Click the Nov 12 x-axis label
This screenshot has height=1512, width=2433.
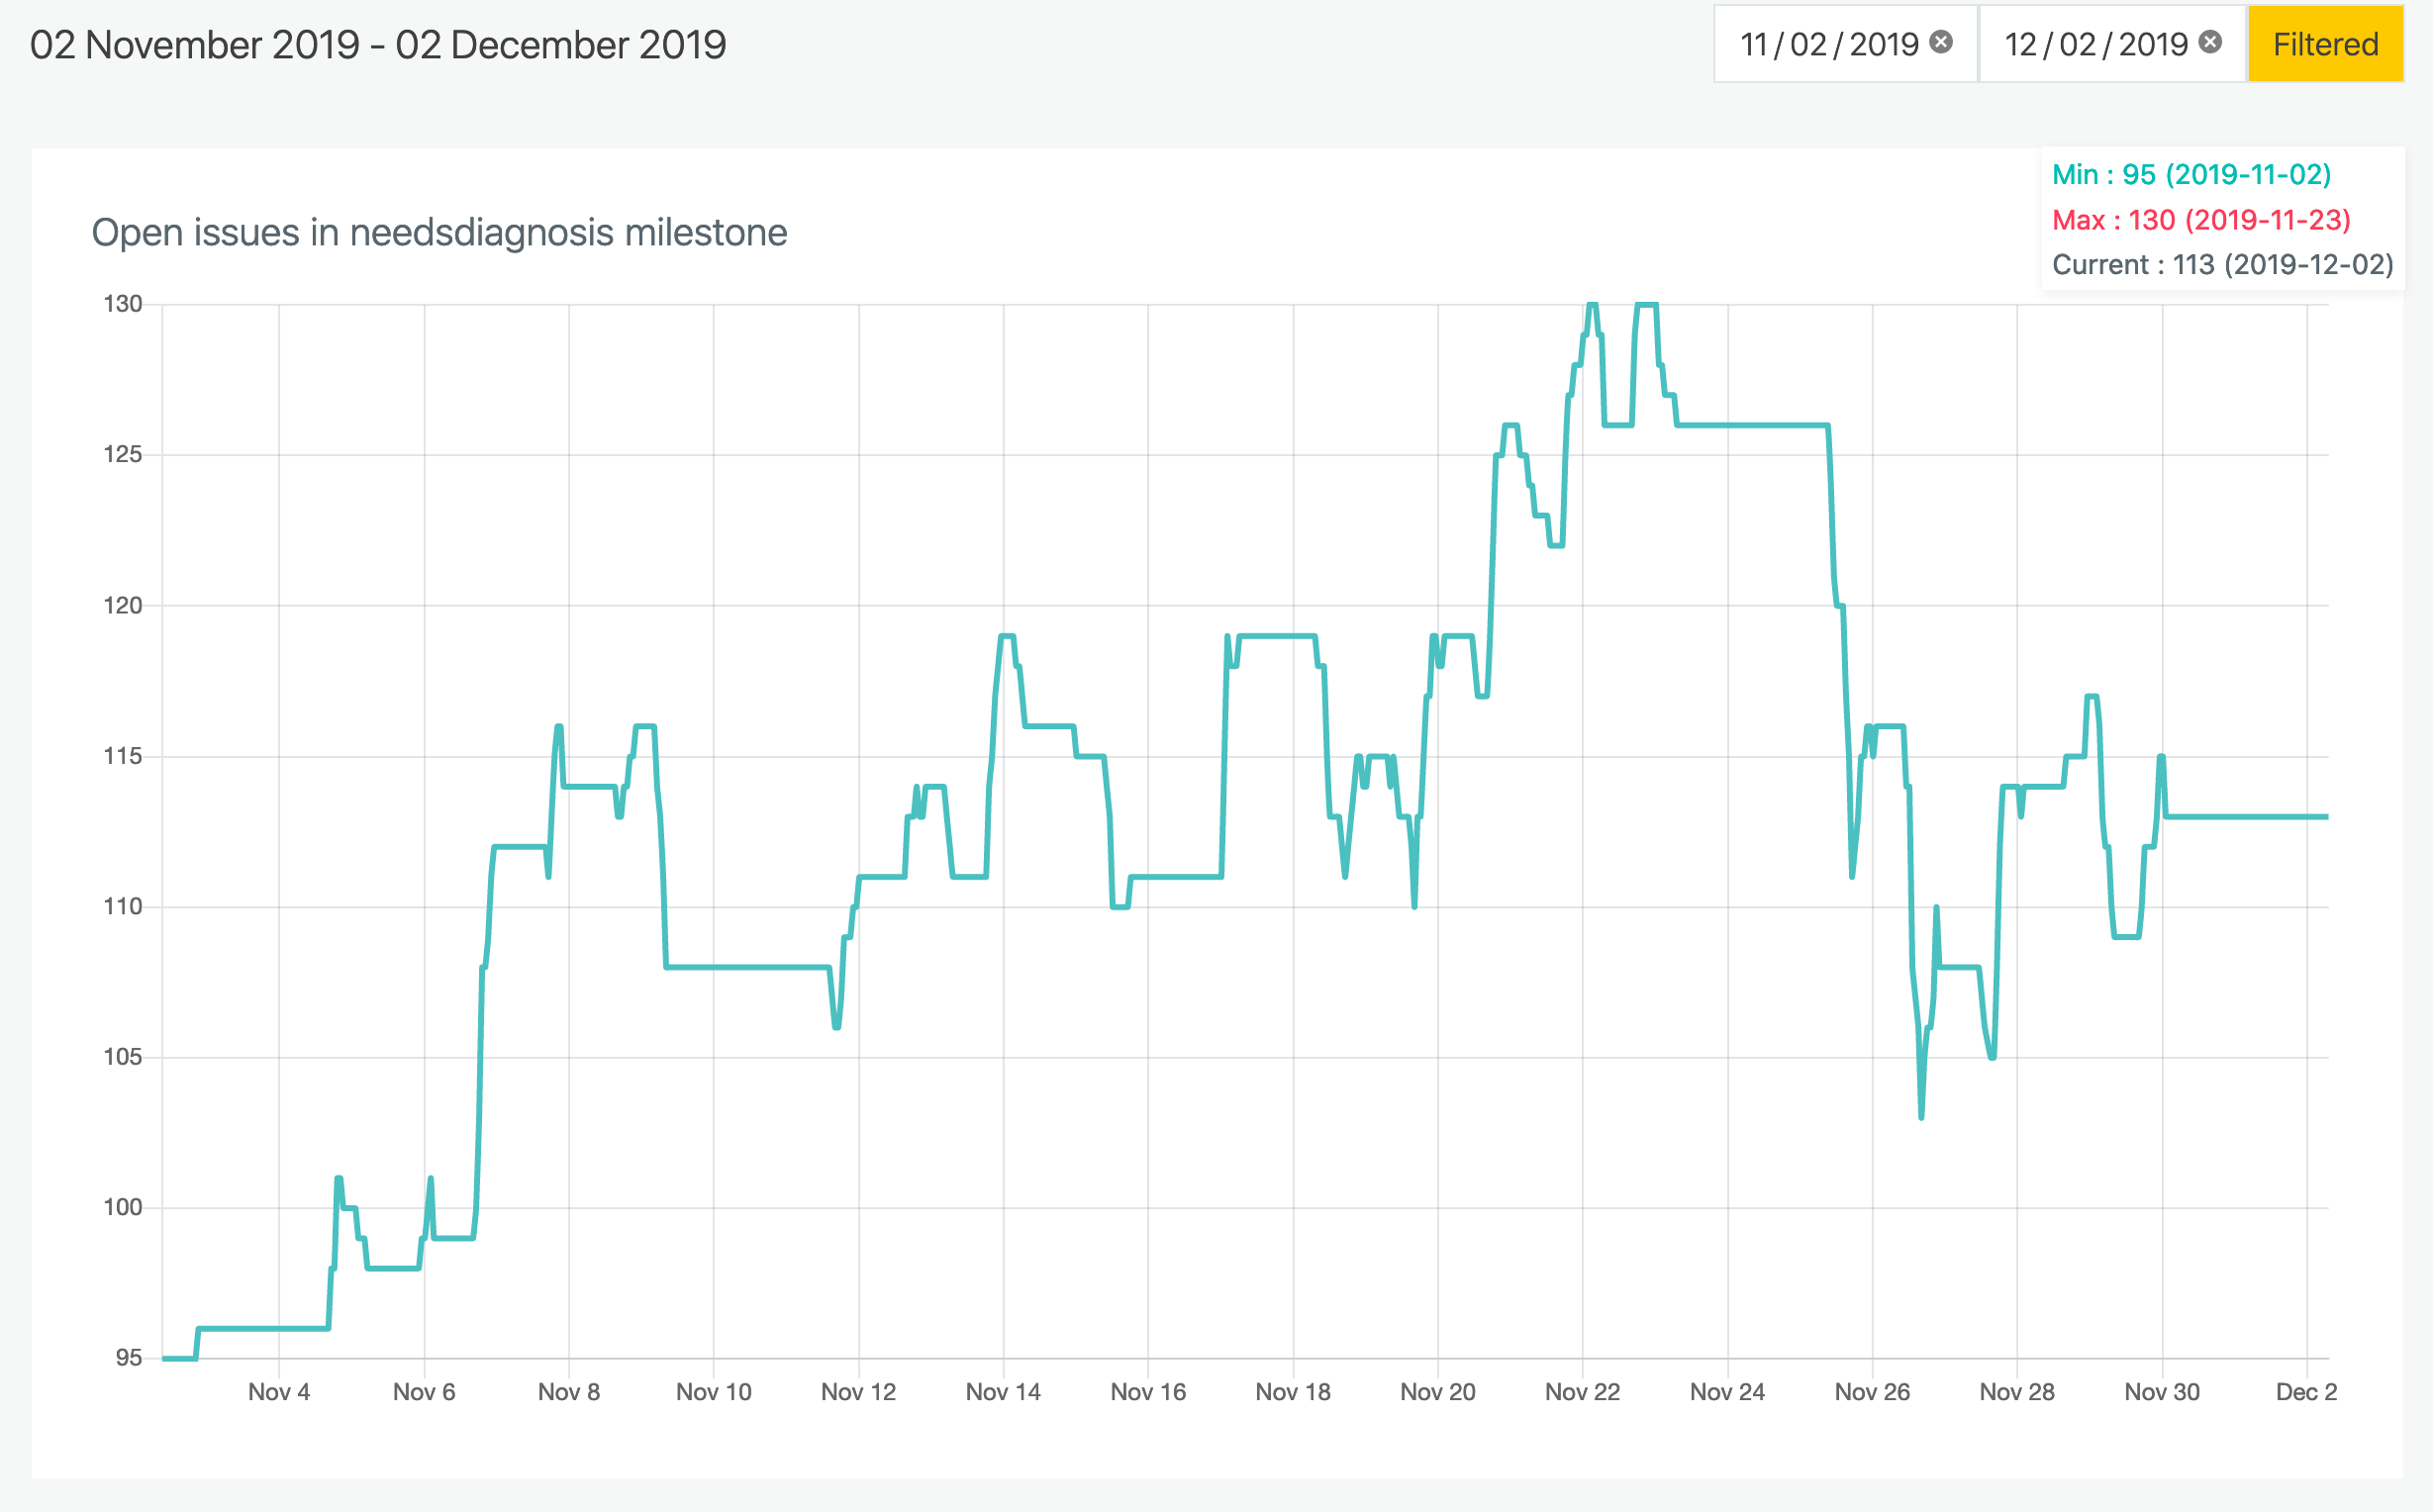click(x=859, y=1392)
